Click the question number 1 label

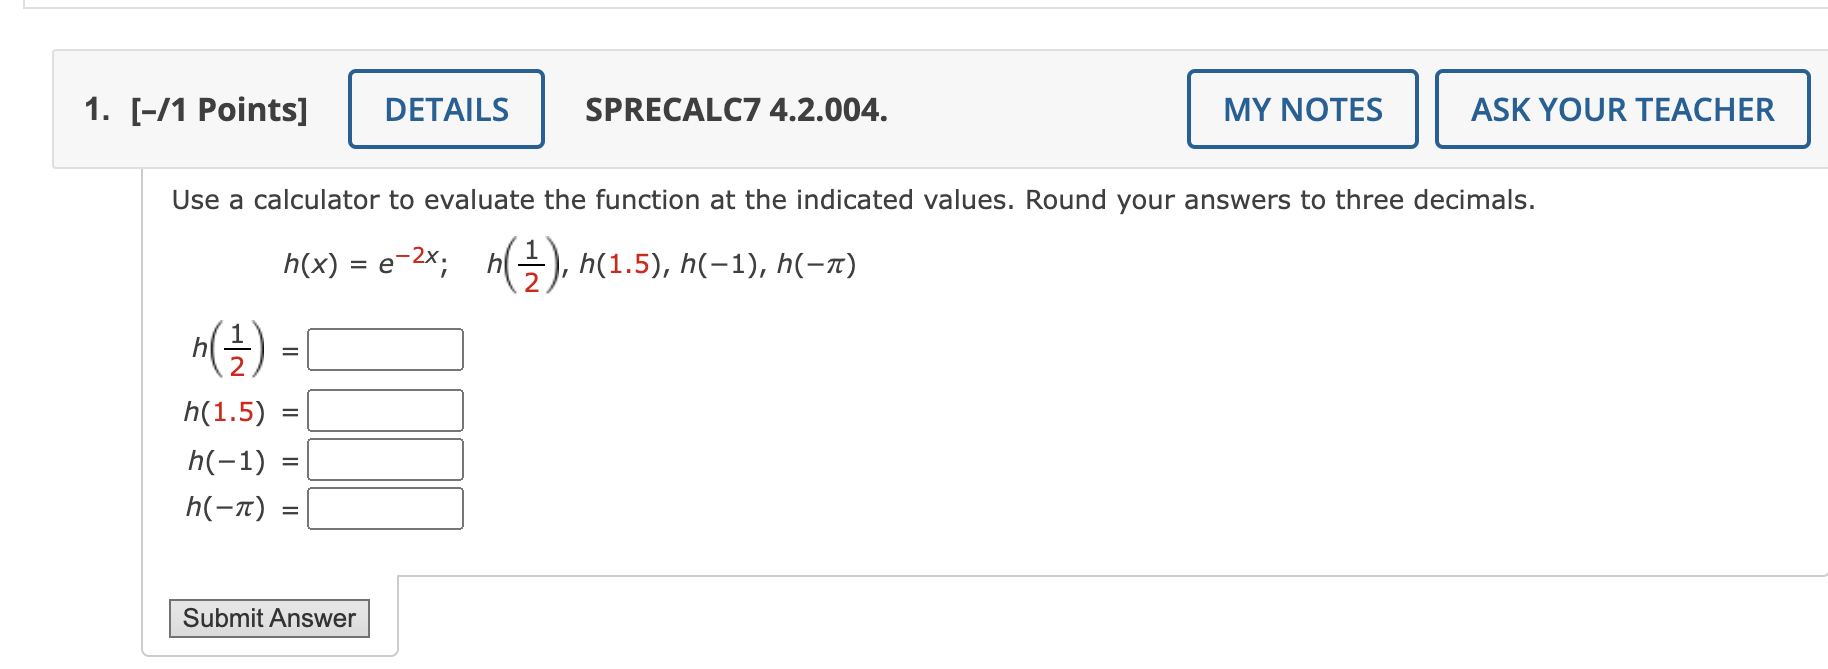coord(97,109)
